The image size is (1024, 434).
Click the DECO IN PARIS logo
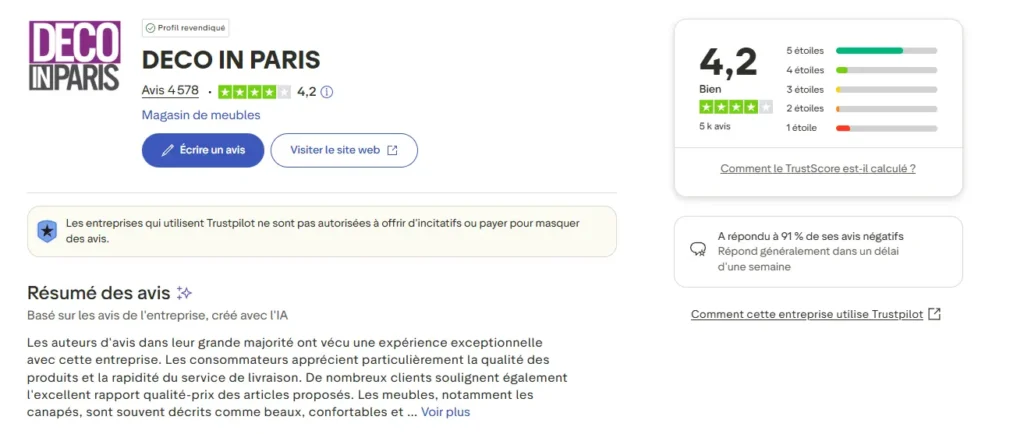click(x=75, y=57)
